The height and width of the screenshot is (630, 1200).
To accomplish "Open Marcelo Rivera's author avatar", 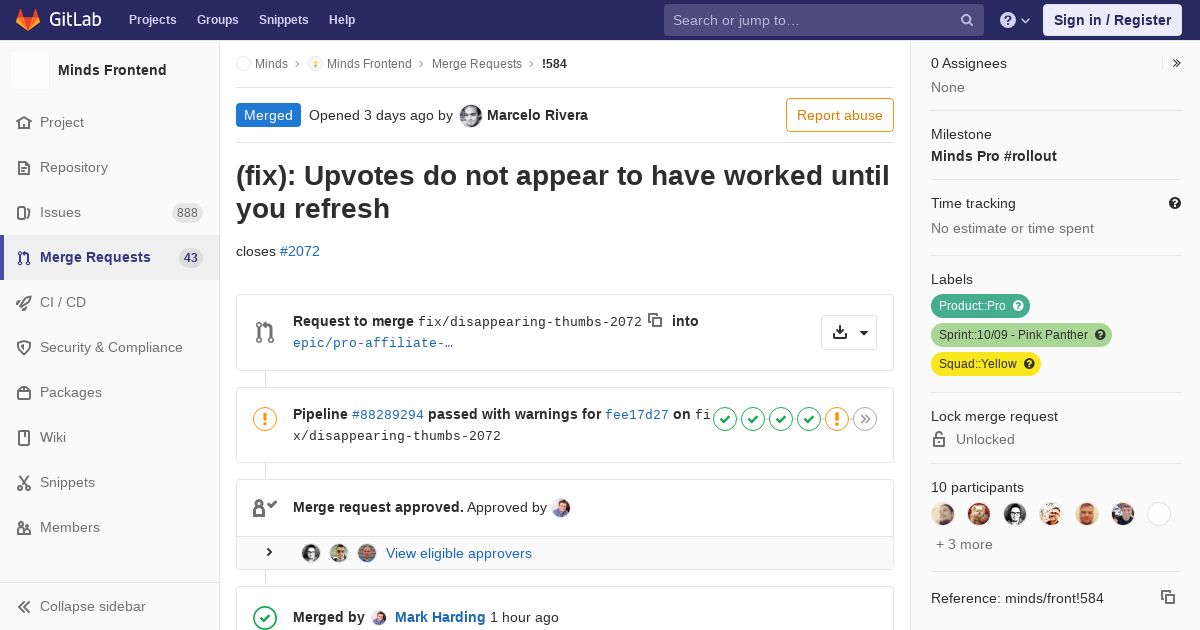I will [x=471, y=116].
